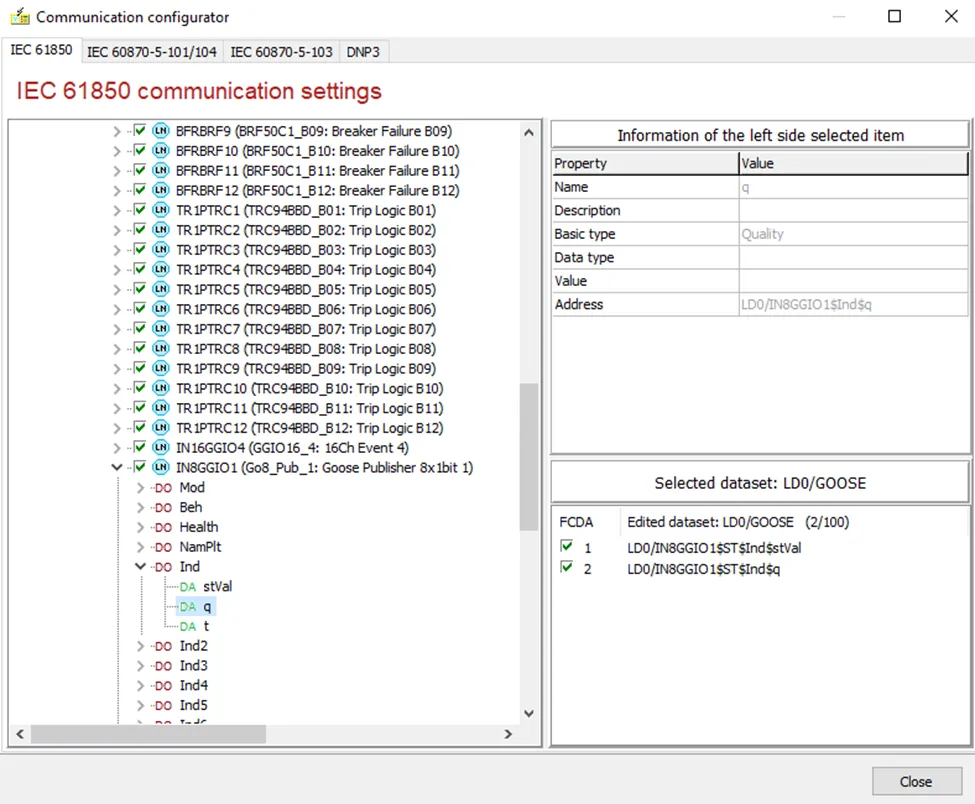Select the Ind2 data object
The image size is (975, 804).
coord(193,646)
